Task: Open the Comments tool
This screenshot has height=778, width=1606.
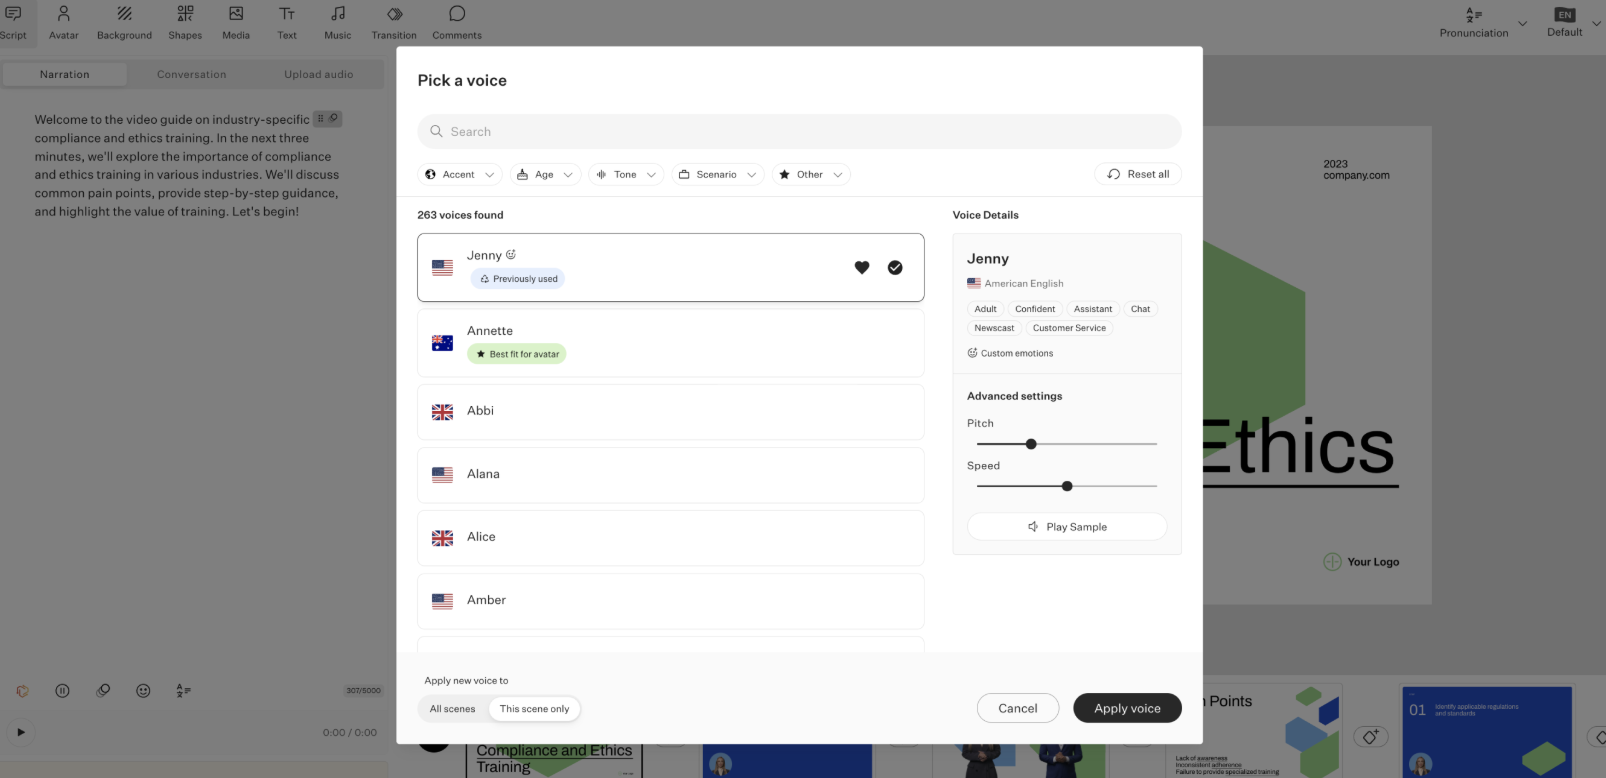Action: click(x=457, y=22)
